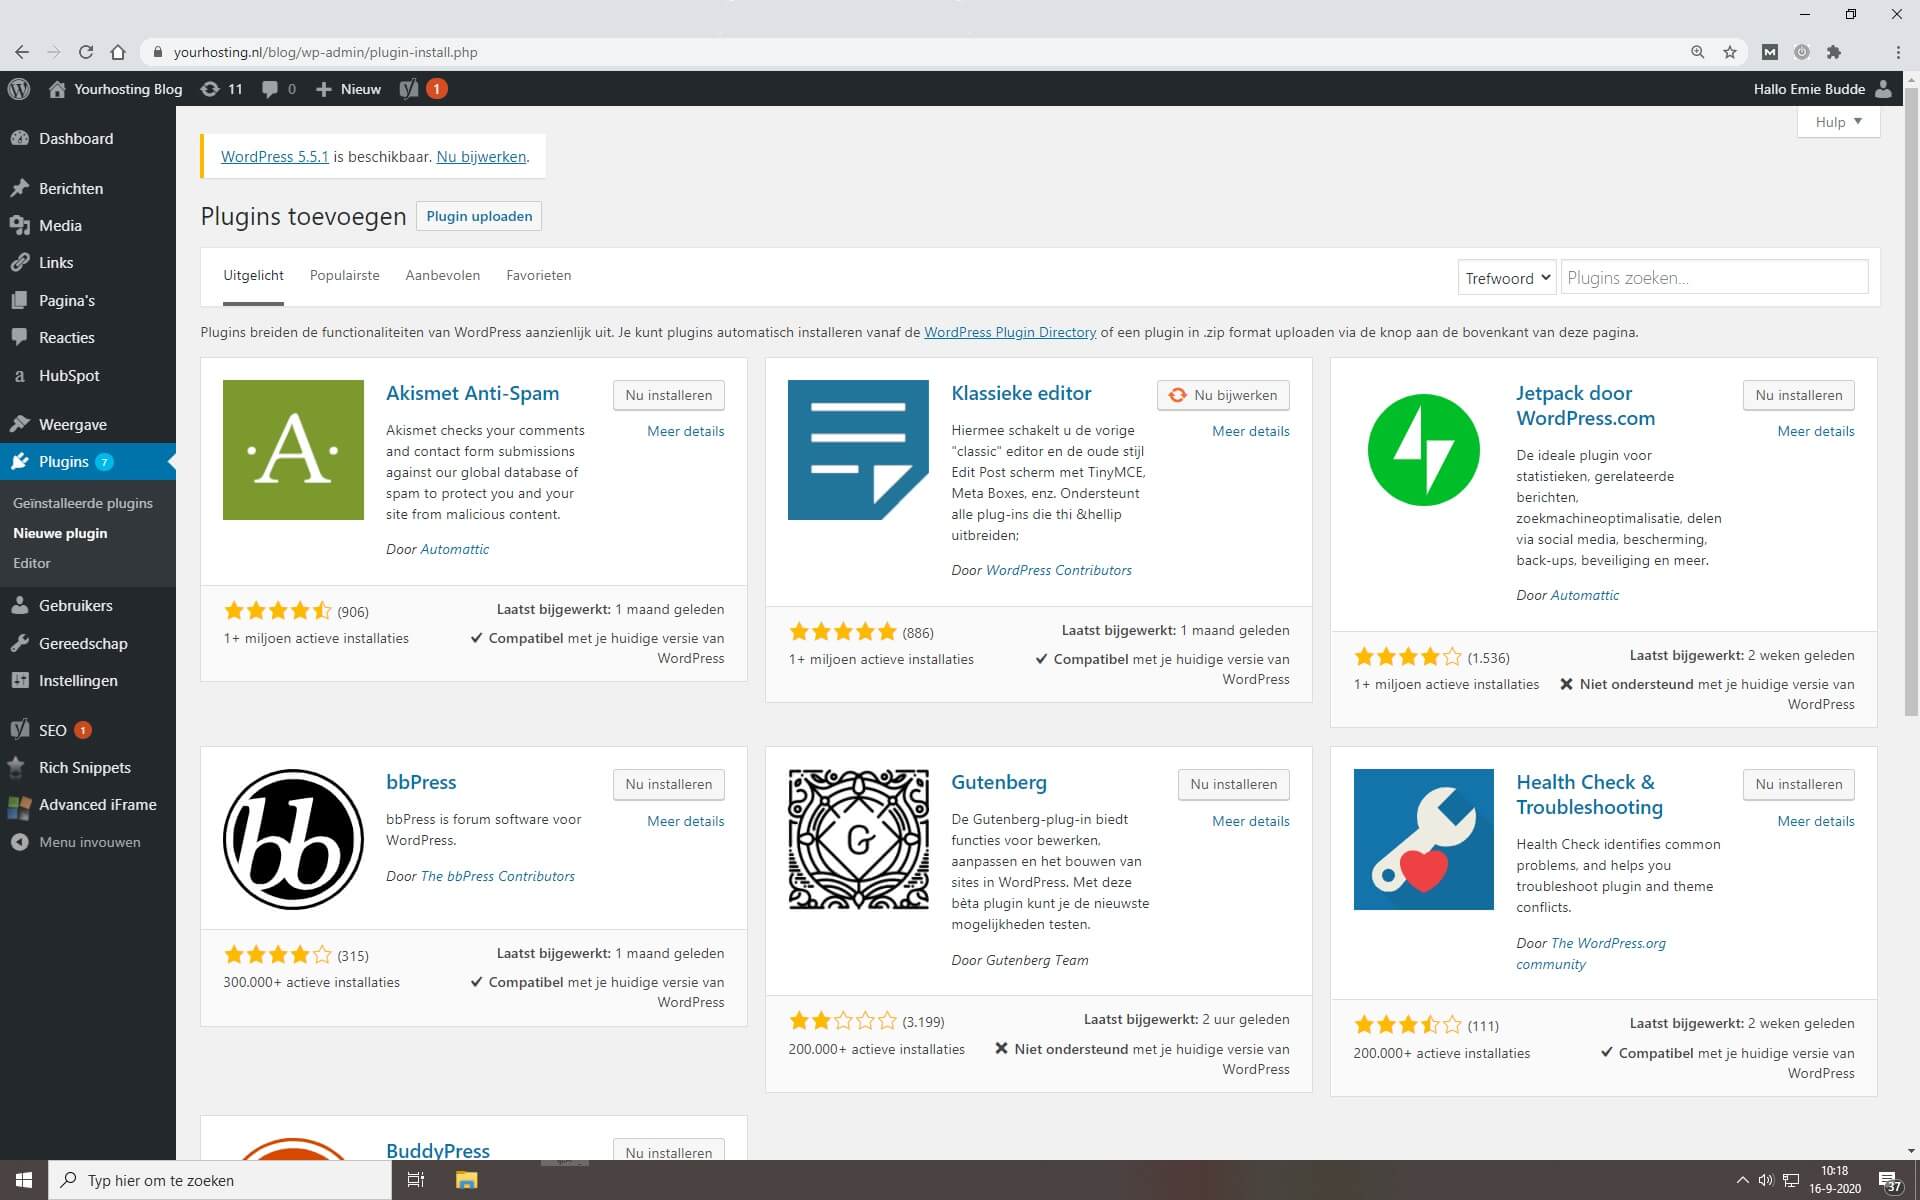Viewport: 1920px width, 1200px height.
Task: Click Plugin uploaden button
Action: (x=479, y=216)
